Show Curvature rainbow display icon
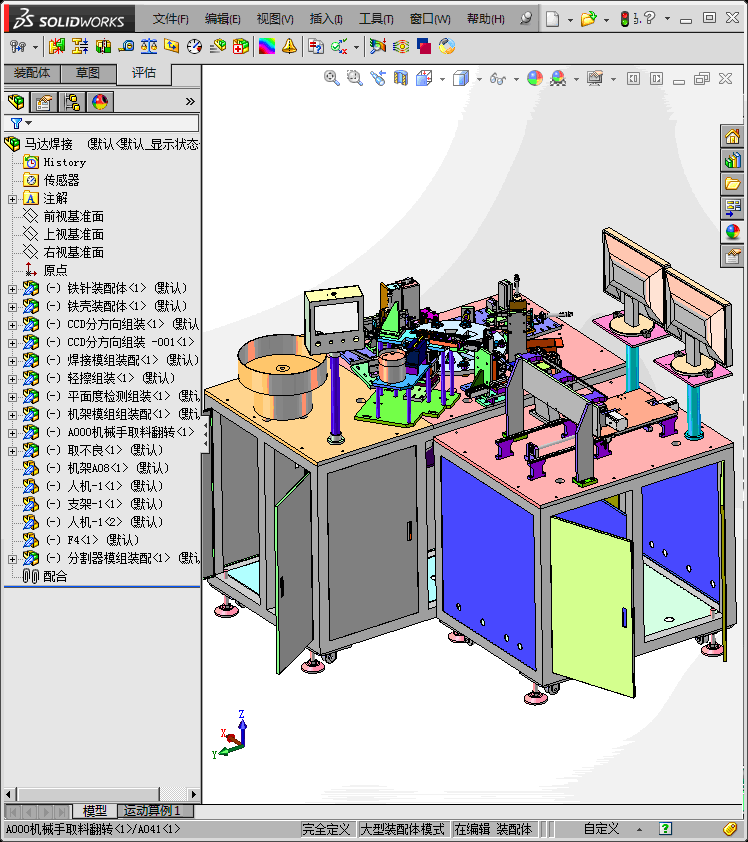This screenshot has height=842, width=748. click(x=267, y=47)
